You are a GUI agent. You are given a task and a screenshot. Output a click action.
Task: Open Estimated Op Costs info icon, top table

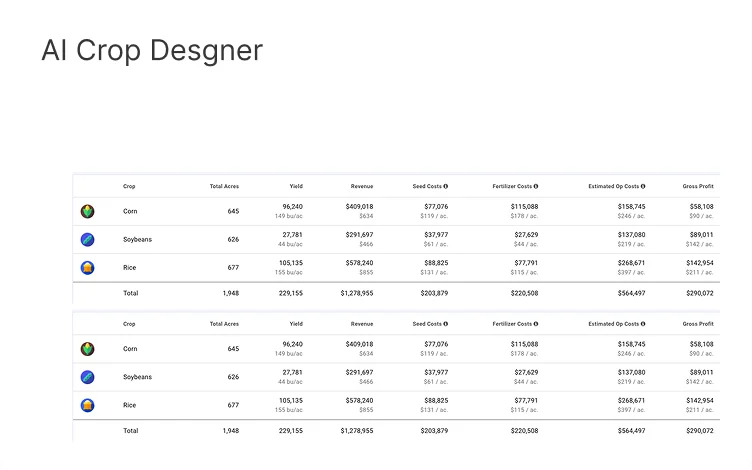643,186
